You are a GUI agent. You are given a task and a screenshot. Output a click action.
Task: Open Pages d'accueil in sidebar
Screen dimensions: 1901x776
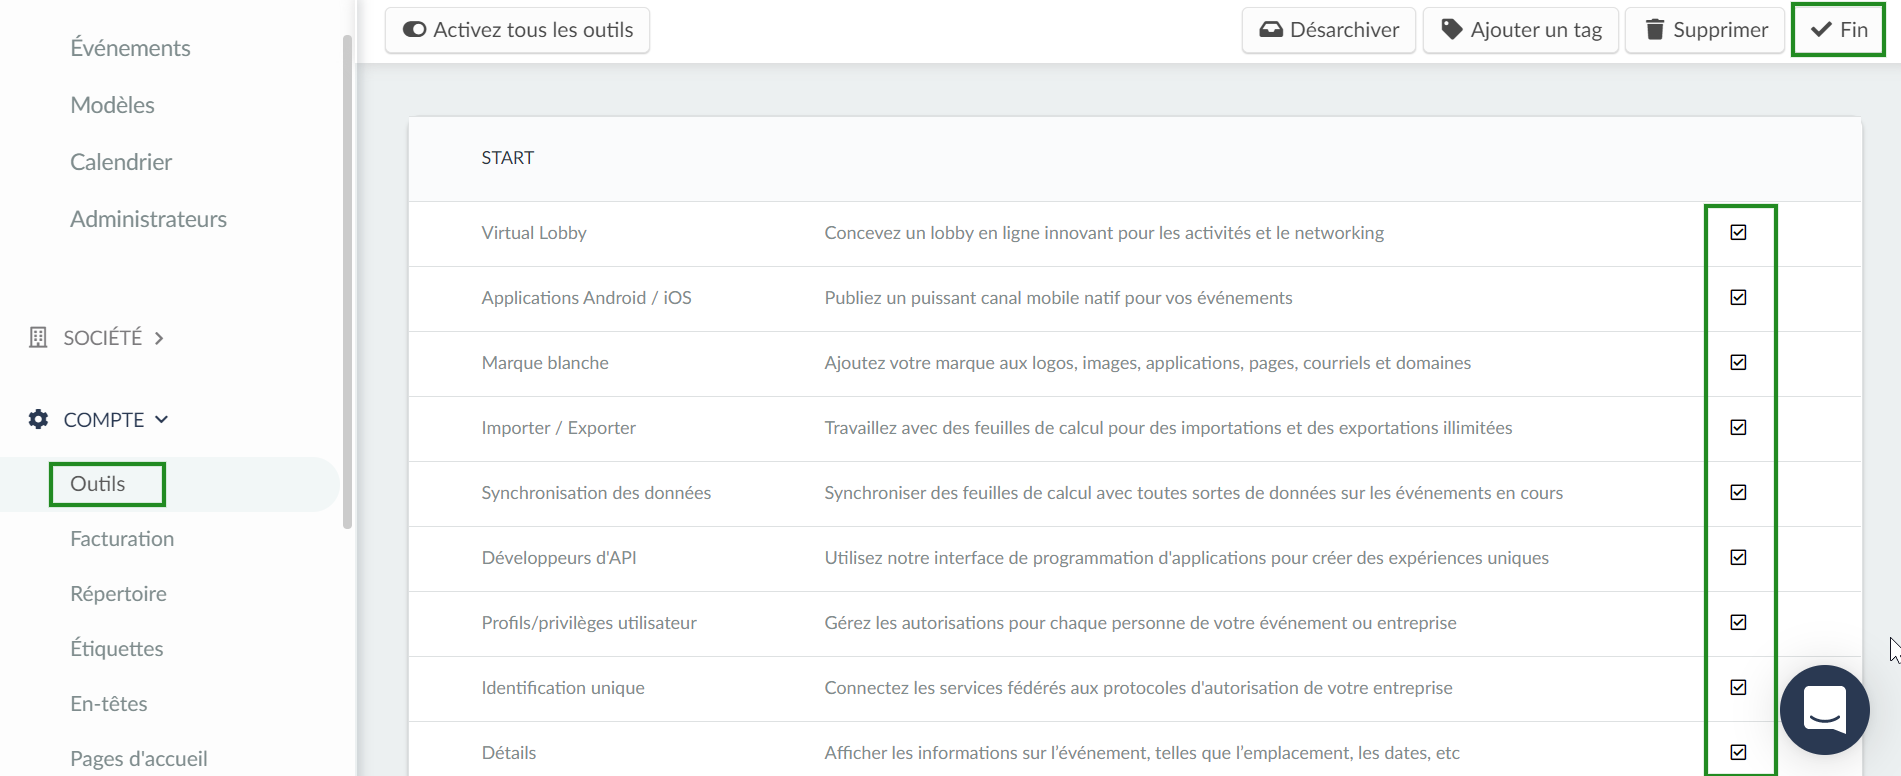[139, 759]
